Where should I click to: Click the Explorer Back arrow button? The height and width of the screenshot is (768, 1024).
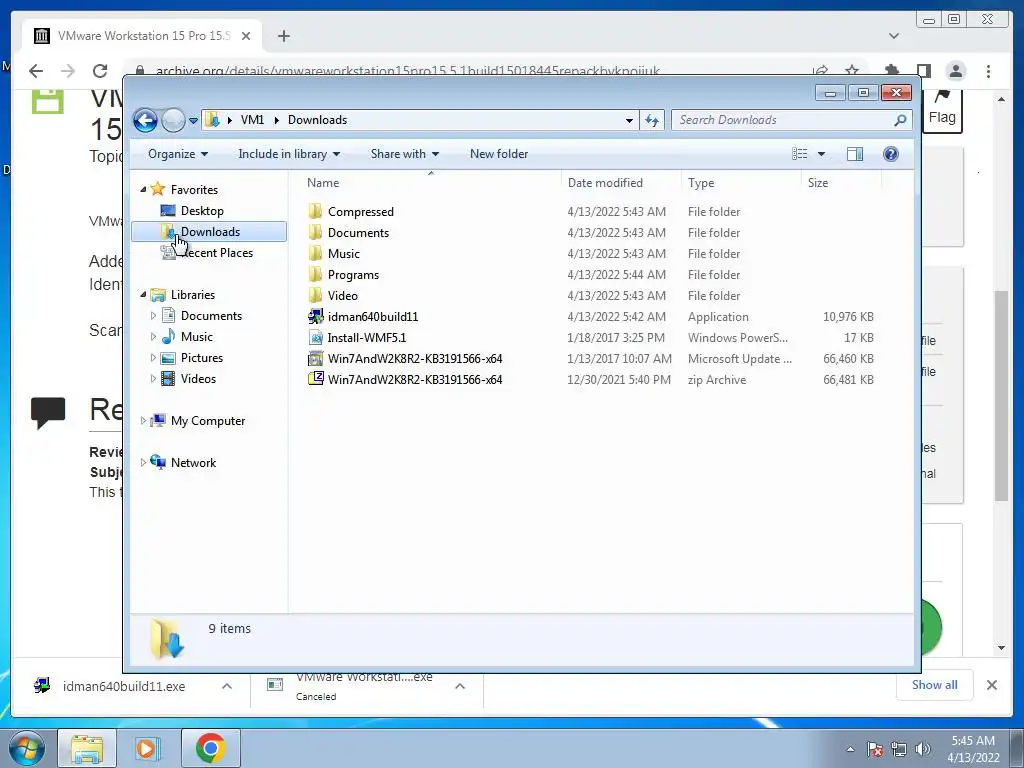coord(145,120)
